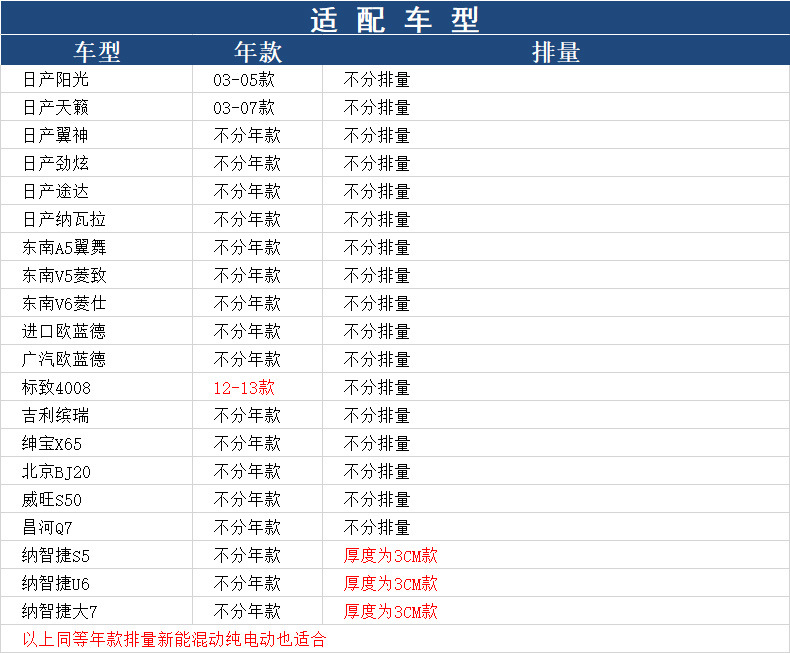Click 不分年款 in the 日产纳瓦拉 row
The image size is (790, 653).
pos(247,219)
